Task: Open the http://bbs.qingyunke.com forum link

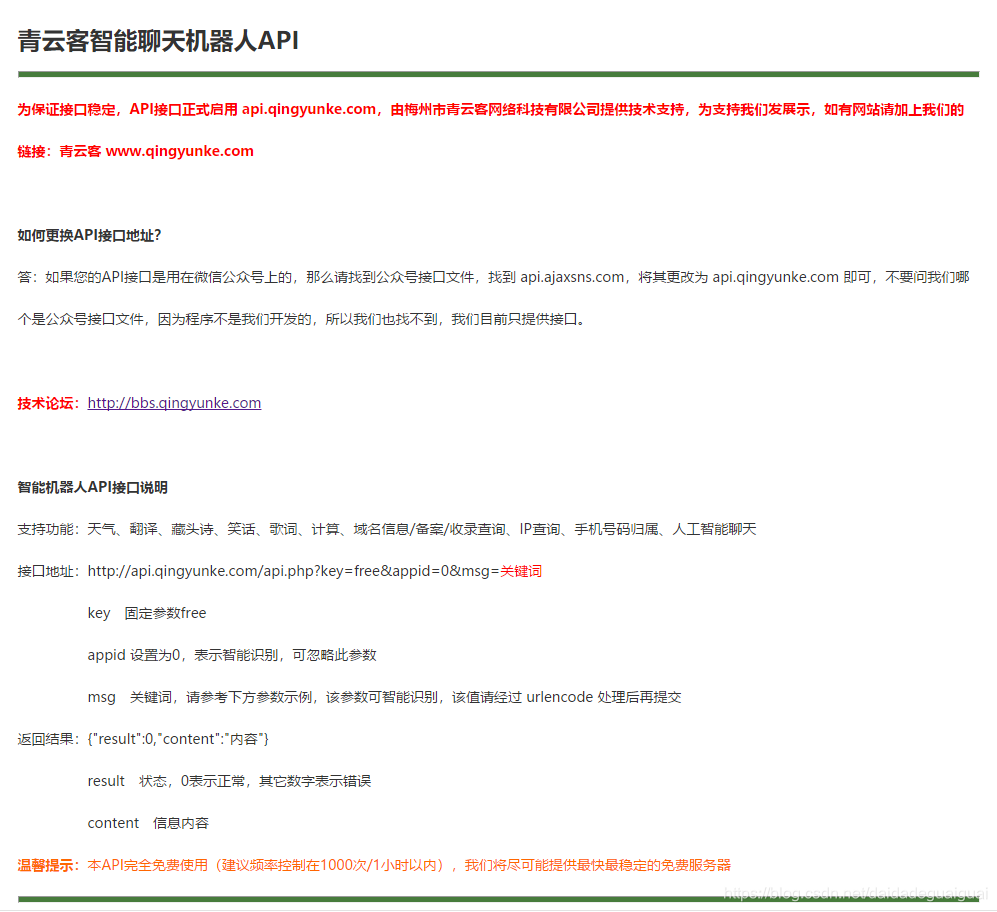Action: 174,403
